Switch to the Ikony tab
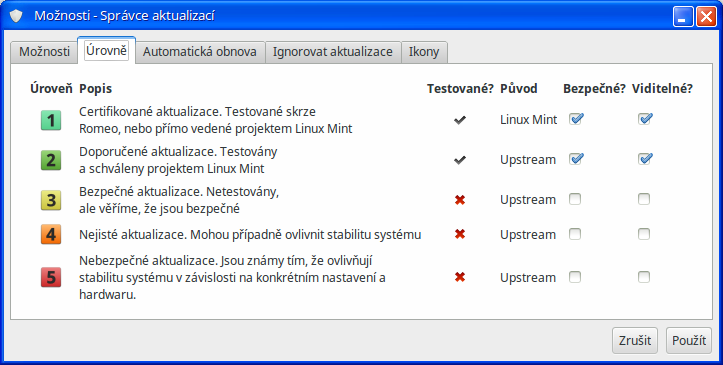The width and height of the screenshot is (723, 365). pyautogui.click(x=424, y=52)
